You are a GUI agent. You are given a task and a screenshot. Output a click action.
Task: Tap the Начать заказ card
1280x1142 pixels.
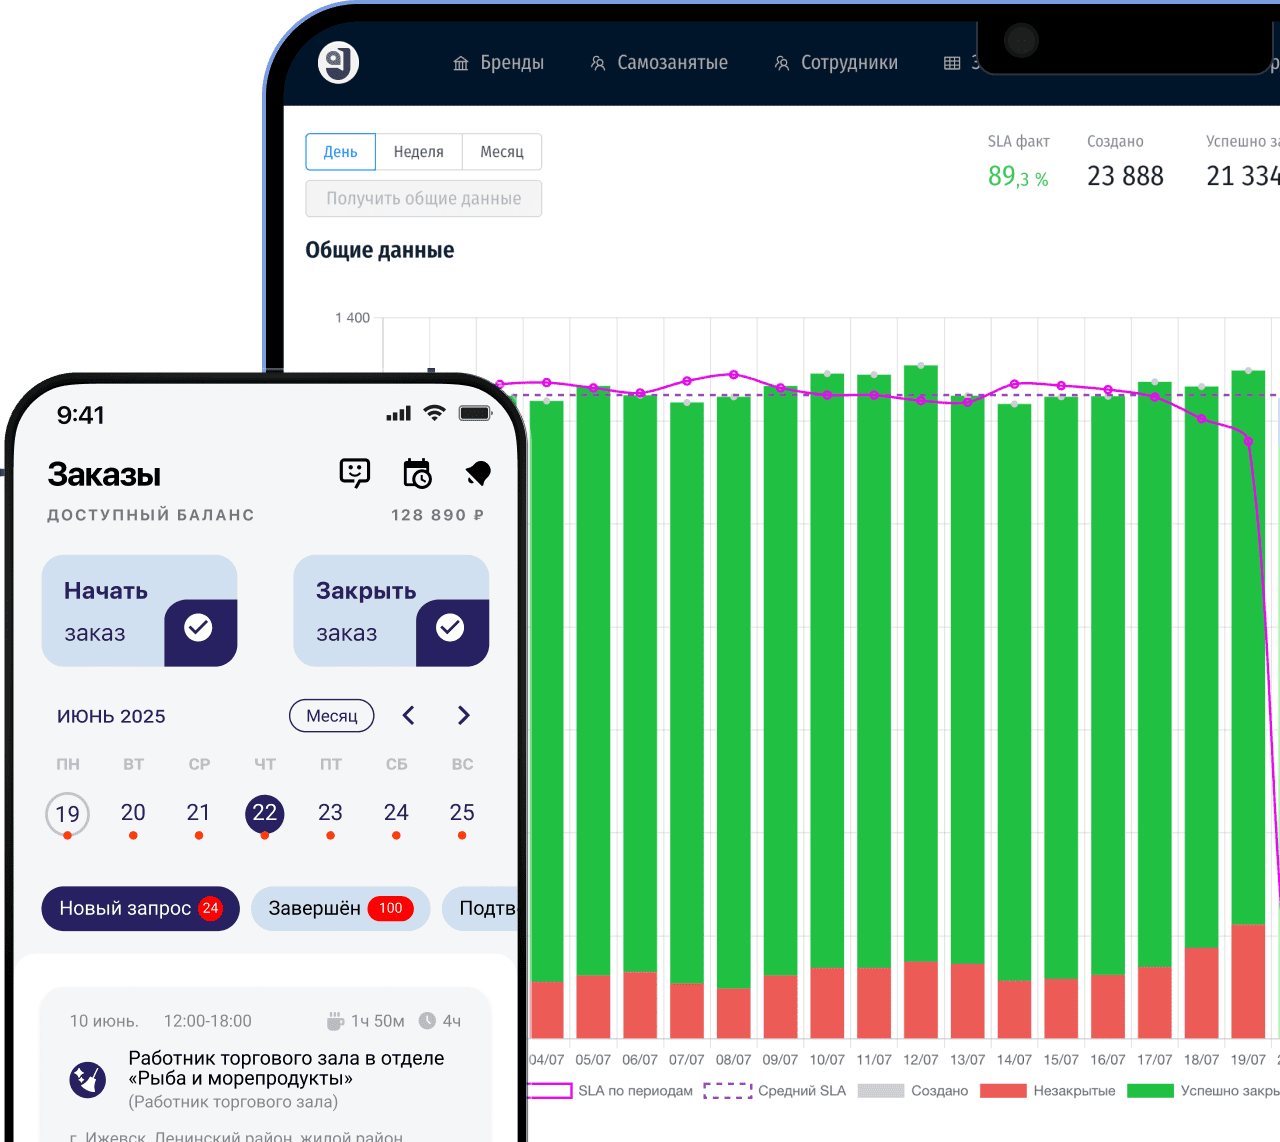pyautogui.click(x=139, y=611)
